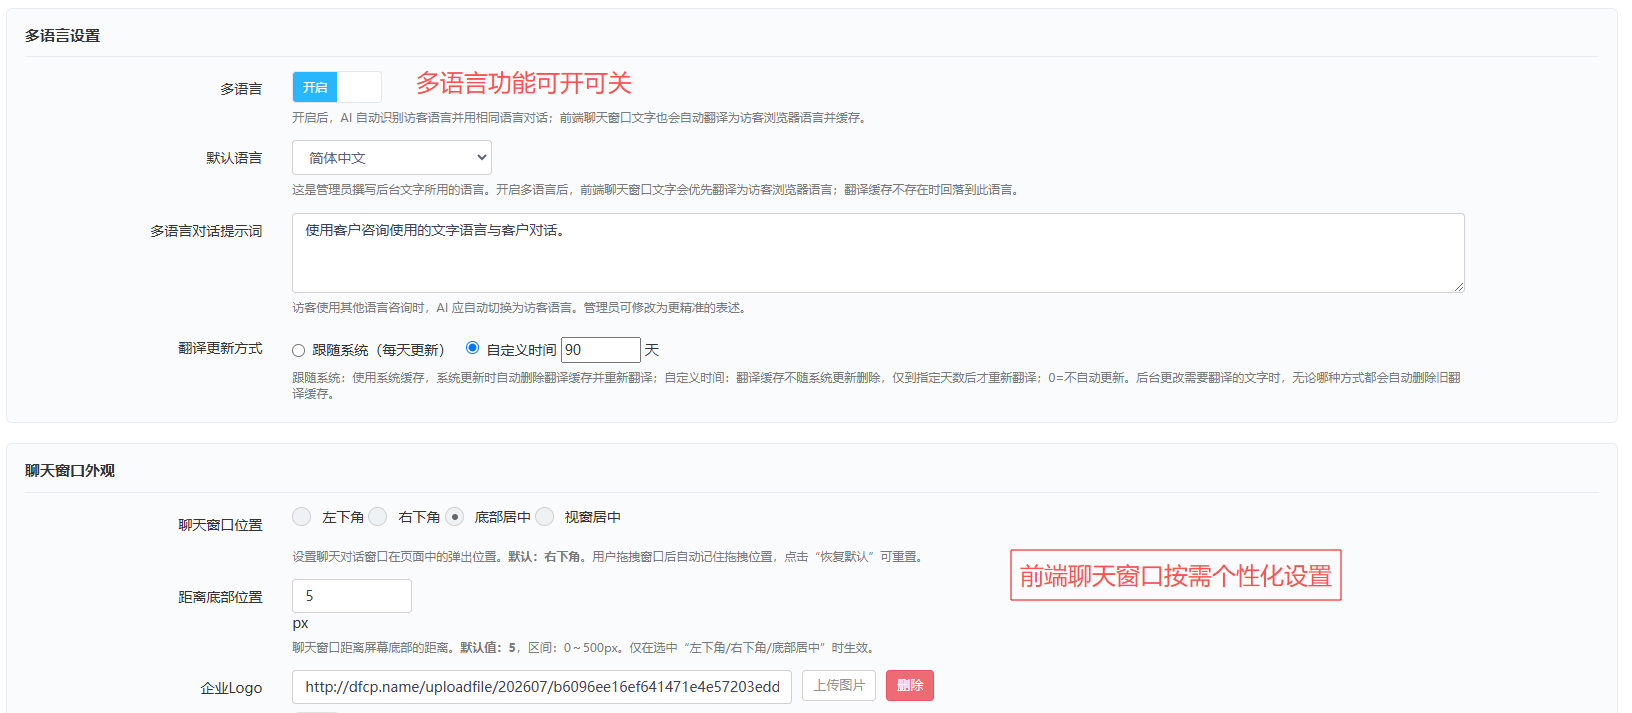The height and width of the screenshot is (713, 1632).
Task: Click the help text starting 这是管理员撰写后台文字
Action: point(657,190)
